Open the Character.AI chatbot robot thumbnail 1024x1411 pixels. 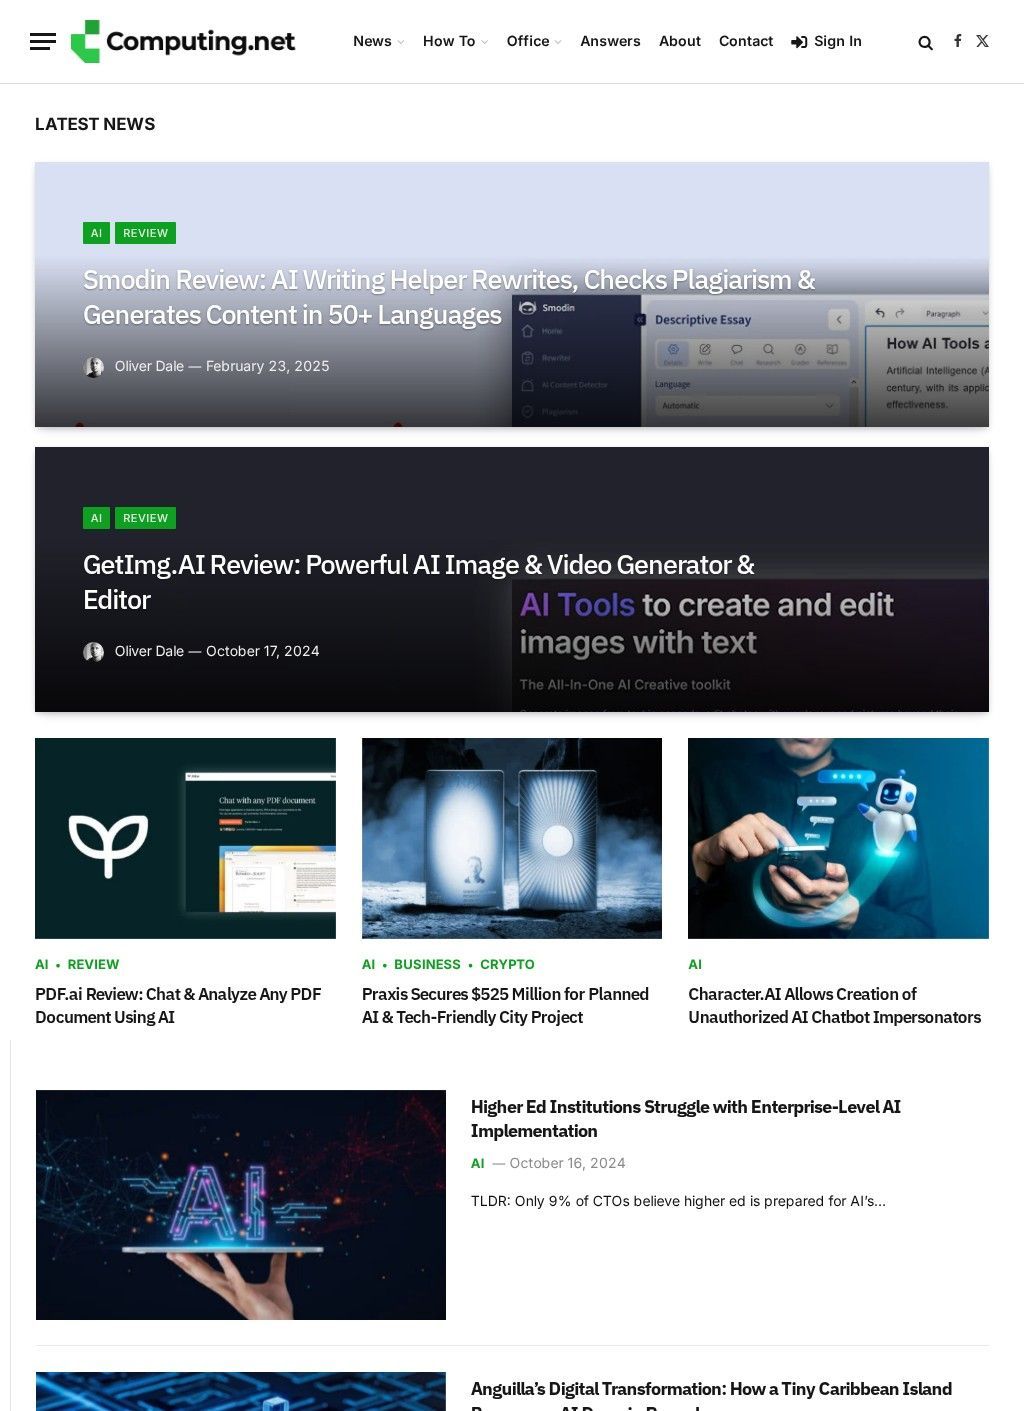[x=838, y=838]
